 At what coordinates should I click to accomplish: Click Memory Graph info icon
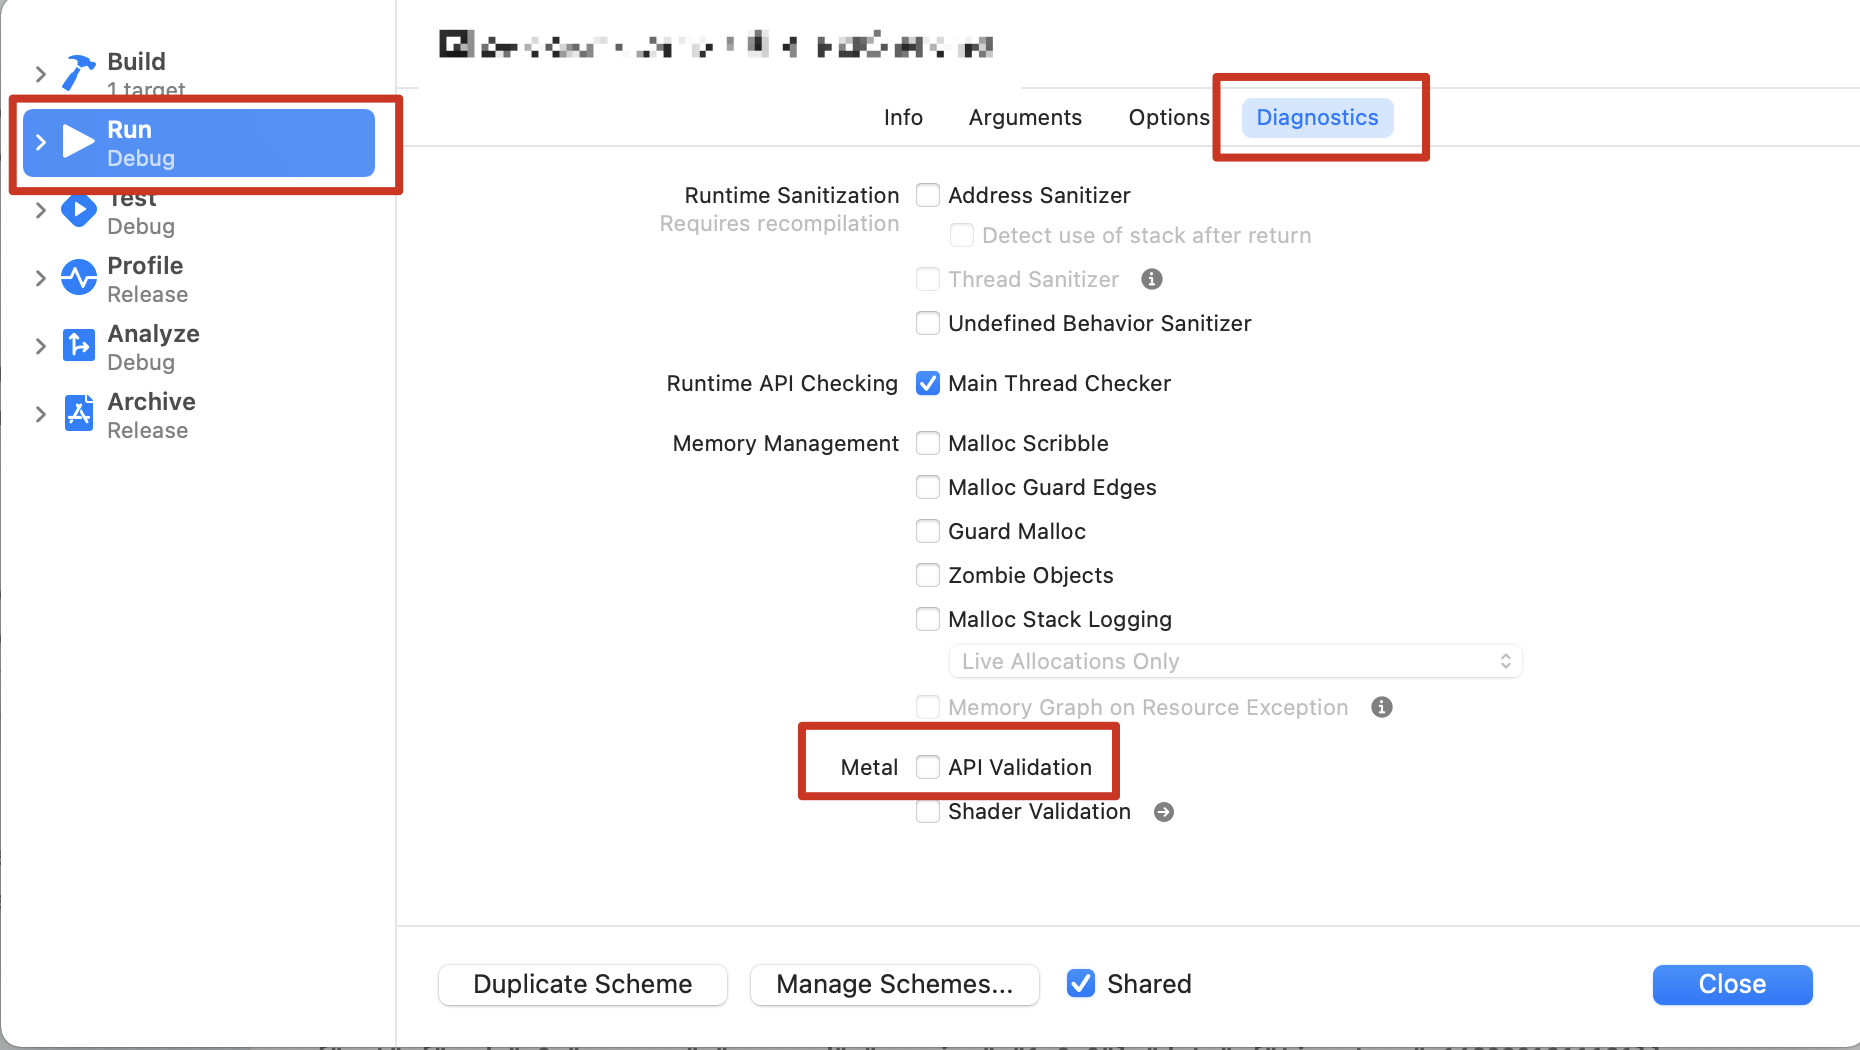tap(1382, 707)
